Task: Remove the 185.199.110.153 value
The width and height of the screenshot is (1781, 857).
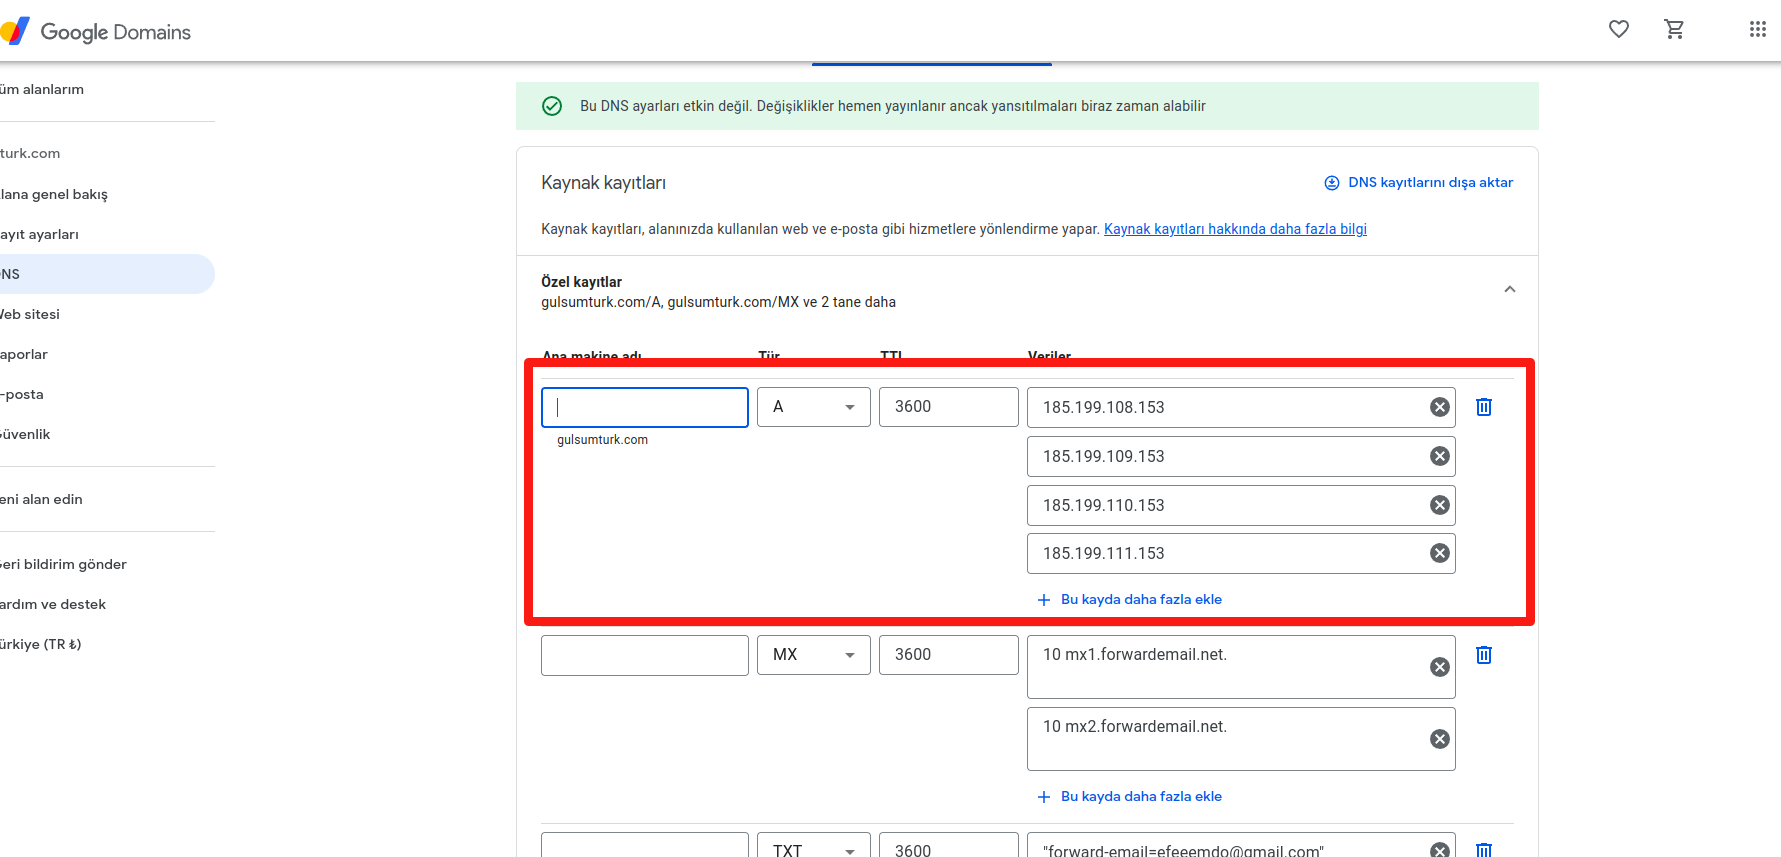Action: 1440,505
